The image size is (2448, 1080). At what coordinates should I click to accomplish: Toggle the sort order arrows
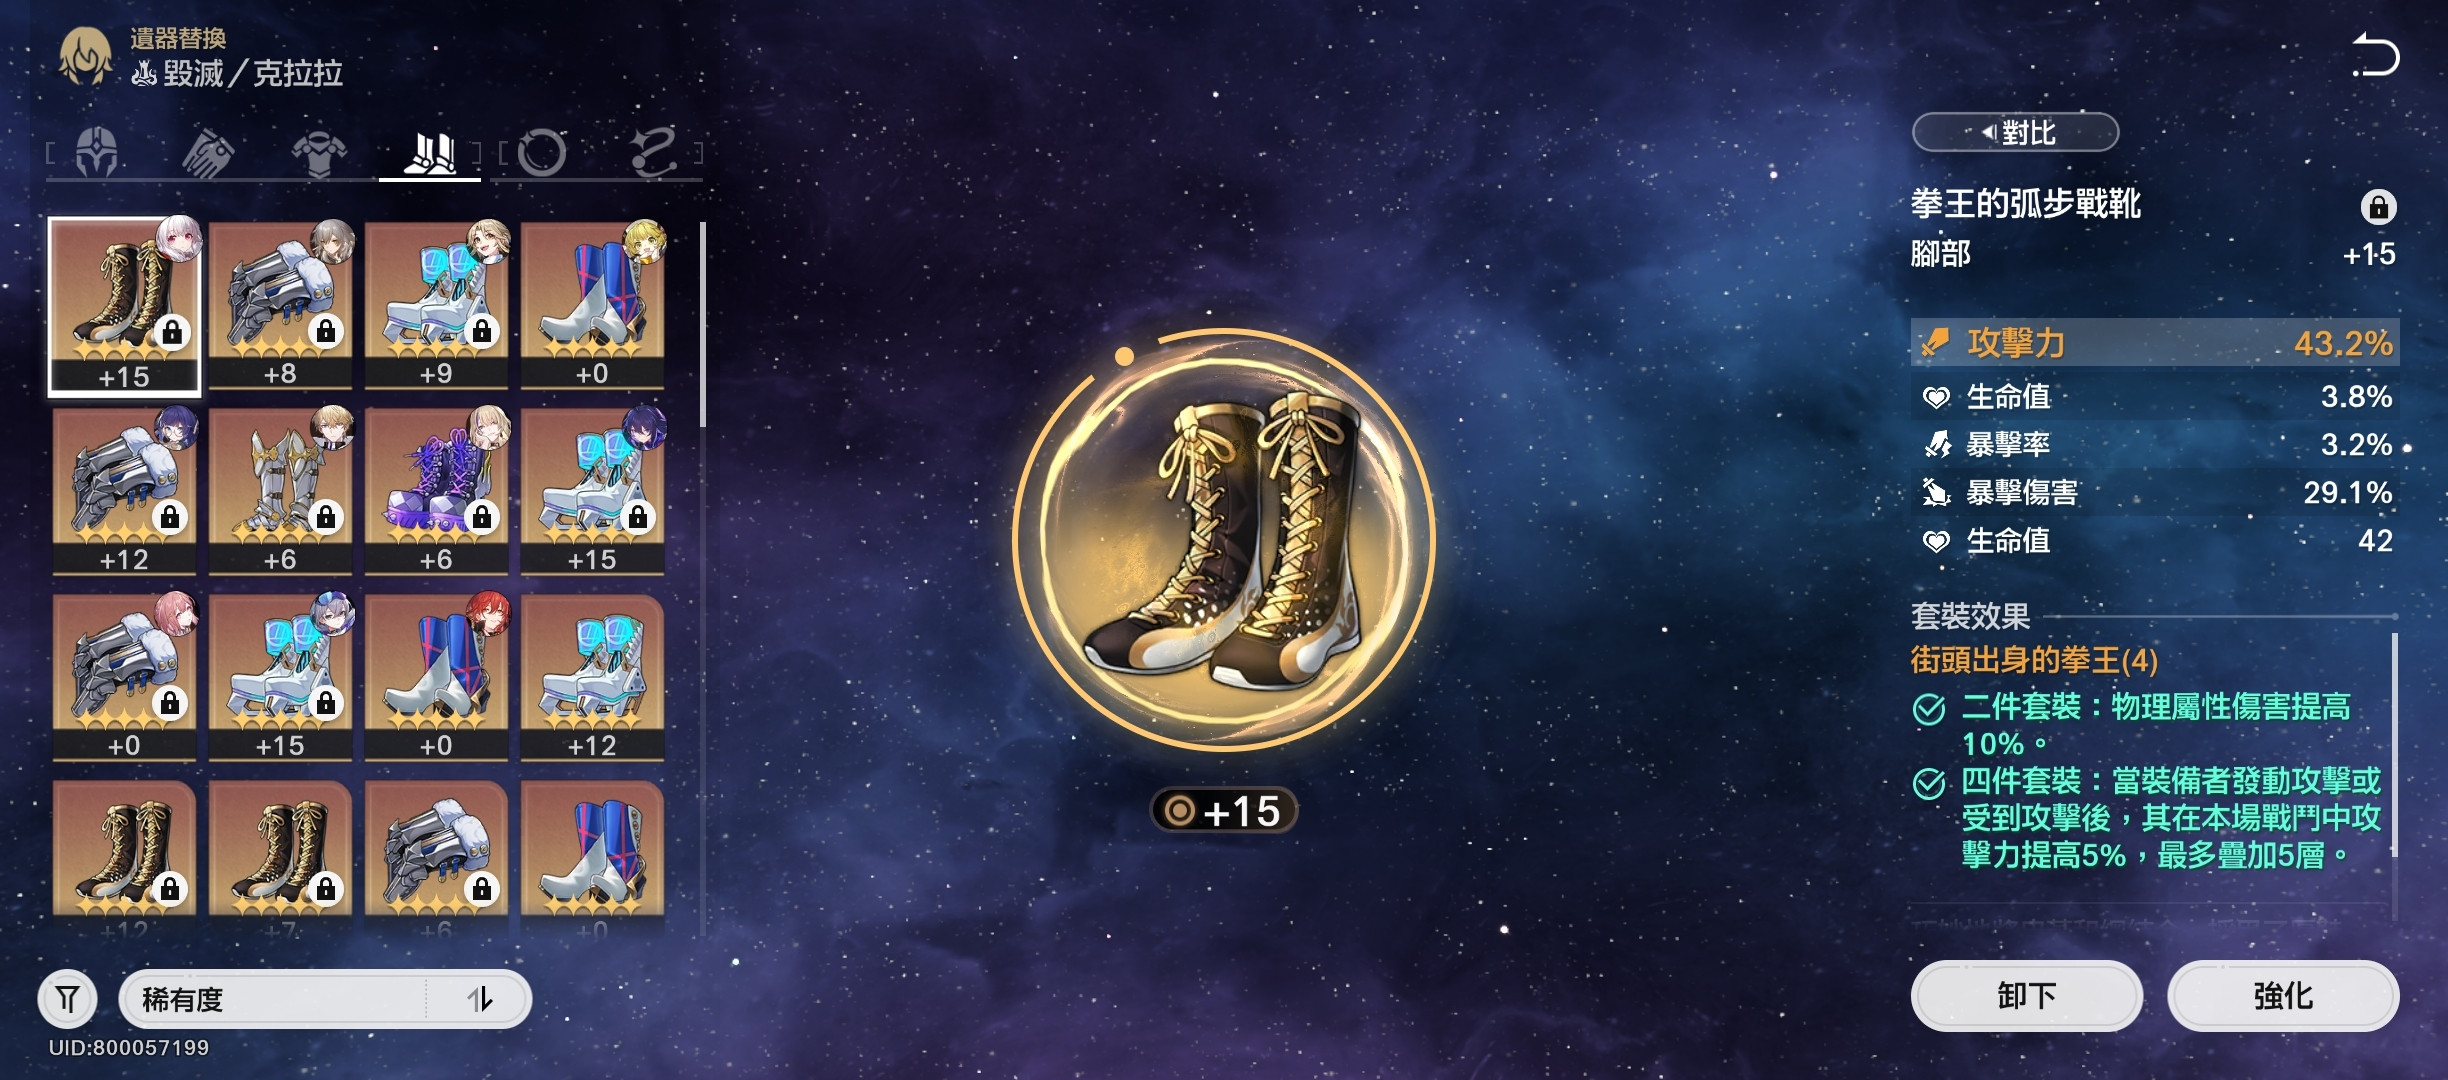pyautogui.click(x=480, y=998)
